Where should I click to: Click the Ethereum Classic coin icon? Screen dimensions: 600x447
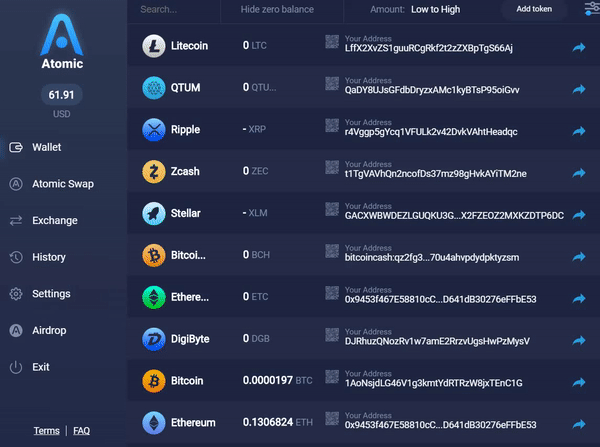pyautogui.click(x=154, y=297)
